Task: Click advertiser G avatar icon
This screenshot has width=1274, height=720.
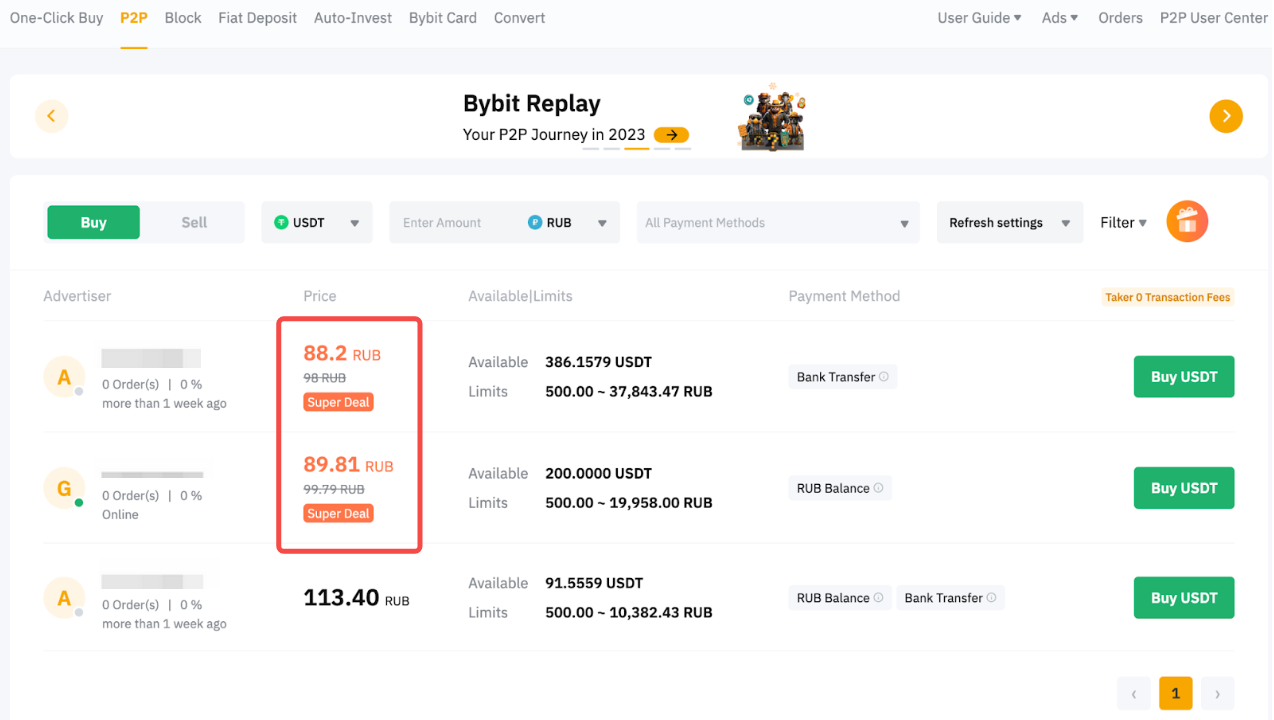Action: click(x=64, y=488)
